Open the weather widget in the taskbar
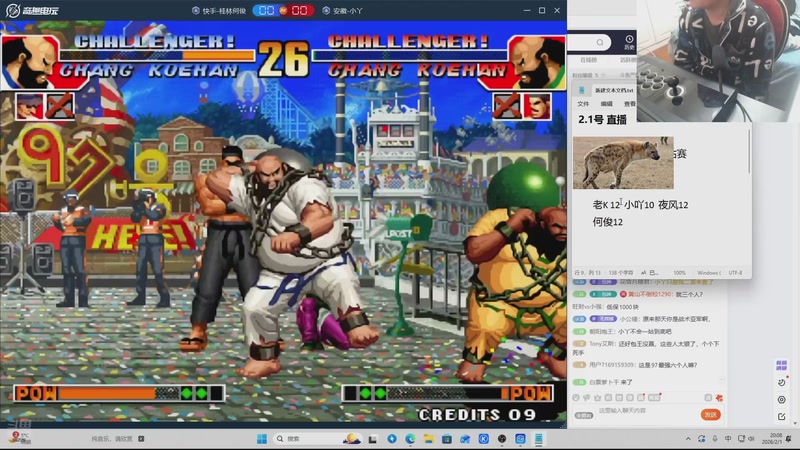 click(18, 438)
